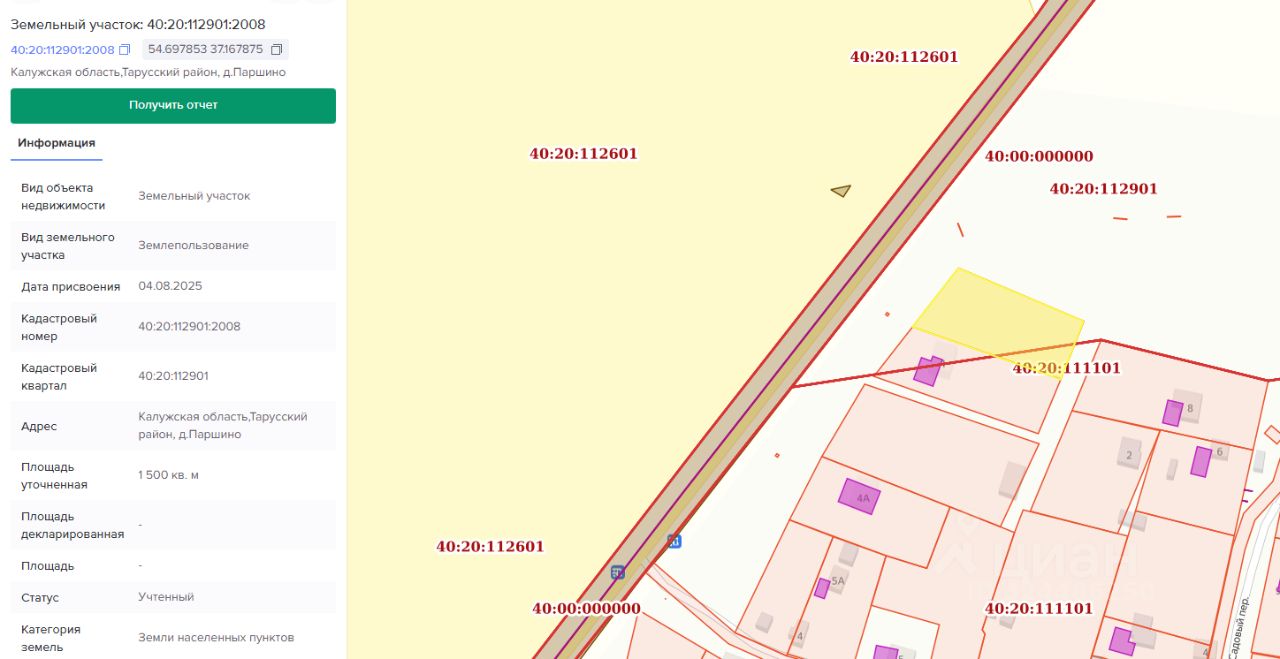Screen dimensions: 1280x659
Task: Click 40:20:111101 label at the map bottom right
Action: click(x=1039, y=608)
